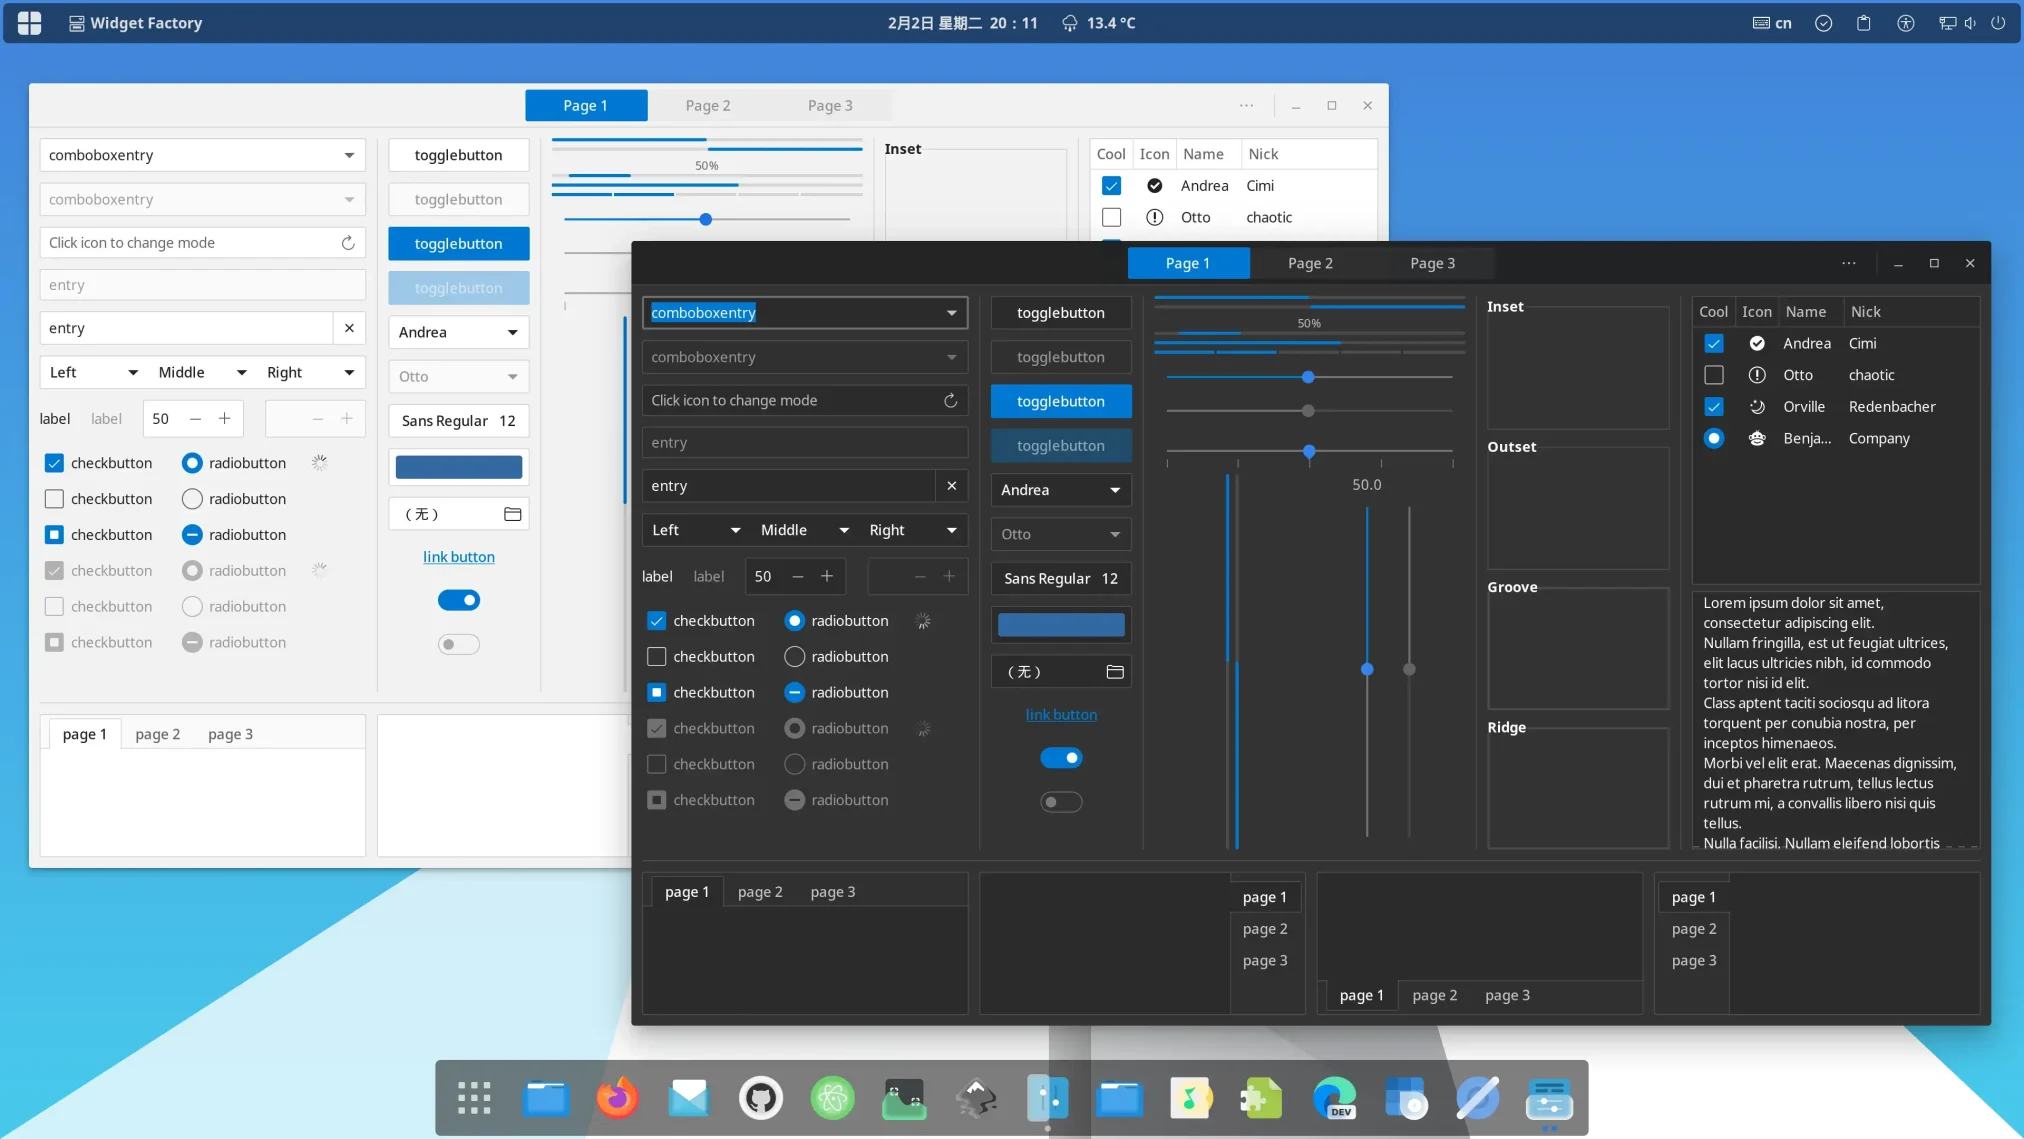This screenshot has height=1139, width=2024.
Task: Click the blue color swatch button in light window
Action: pyautogui.click(x=459, y=467)
